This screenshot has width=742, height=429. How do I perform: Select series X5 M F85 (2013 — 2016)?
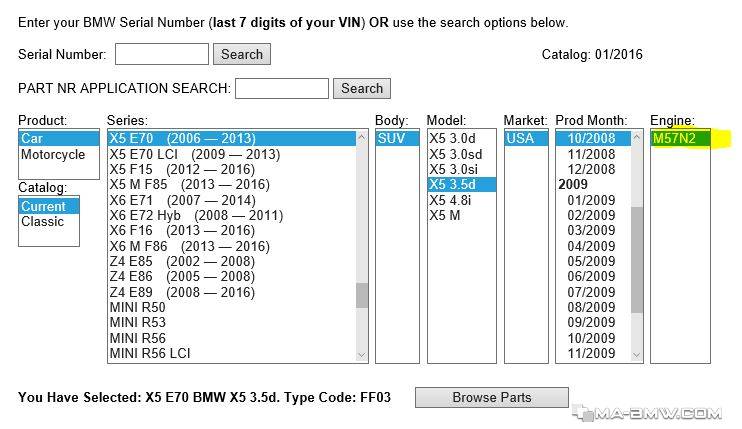click(x=232, y=184)
